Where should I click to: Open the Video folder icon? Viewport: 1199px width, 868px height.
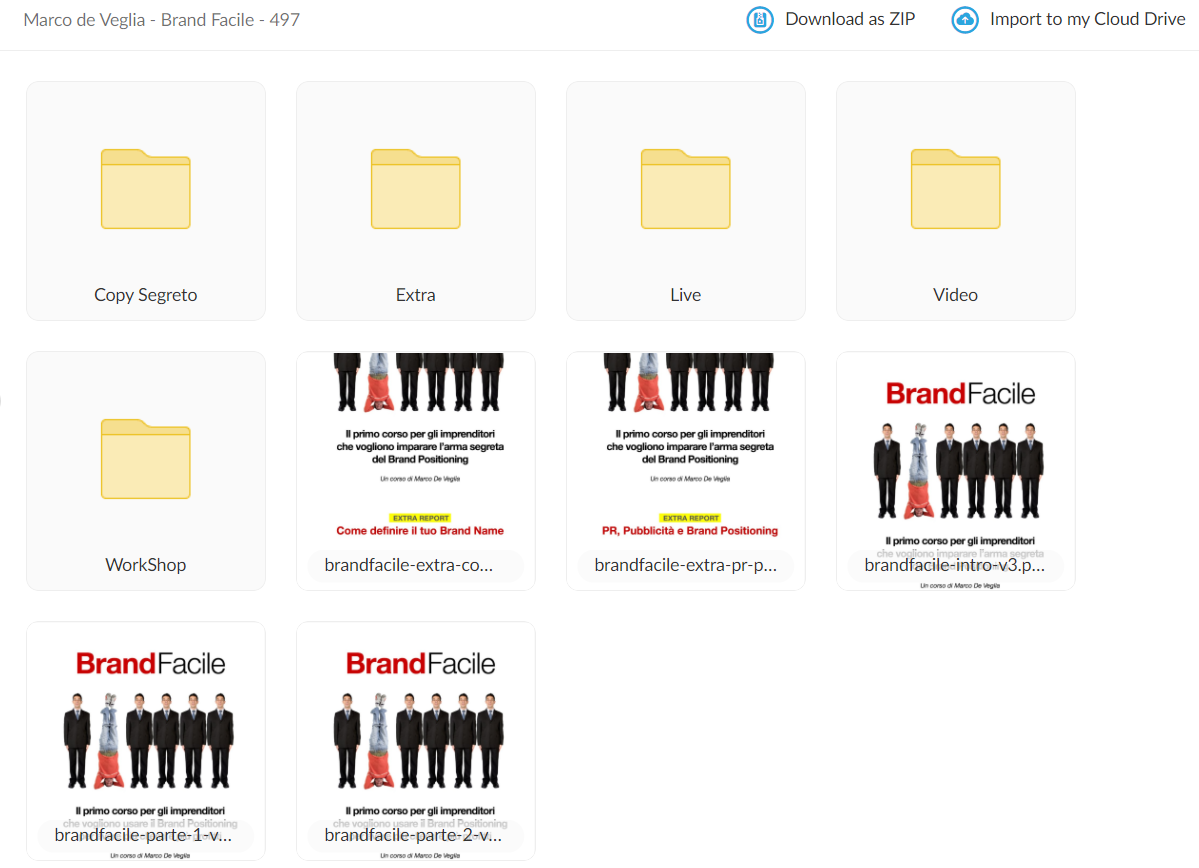pos(955,189)
